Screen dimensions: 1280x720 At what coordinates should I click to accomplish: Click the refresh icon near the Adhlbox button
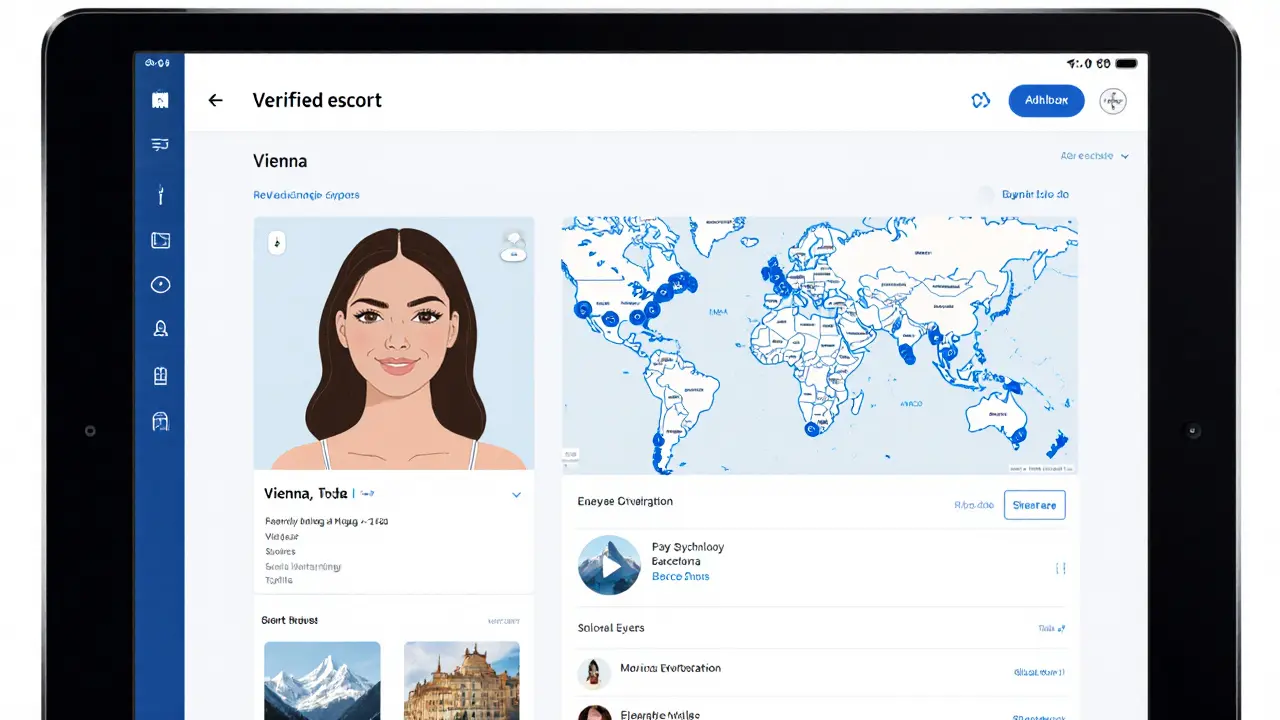980,100
